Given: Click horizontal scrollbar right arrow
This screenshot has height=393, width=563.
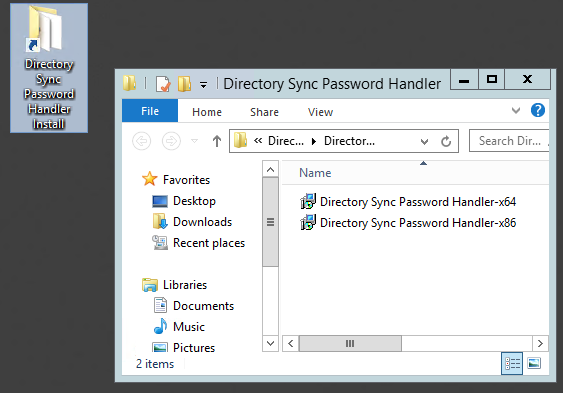Looking at the screenshot, I should coord(540,344).
